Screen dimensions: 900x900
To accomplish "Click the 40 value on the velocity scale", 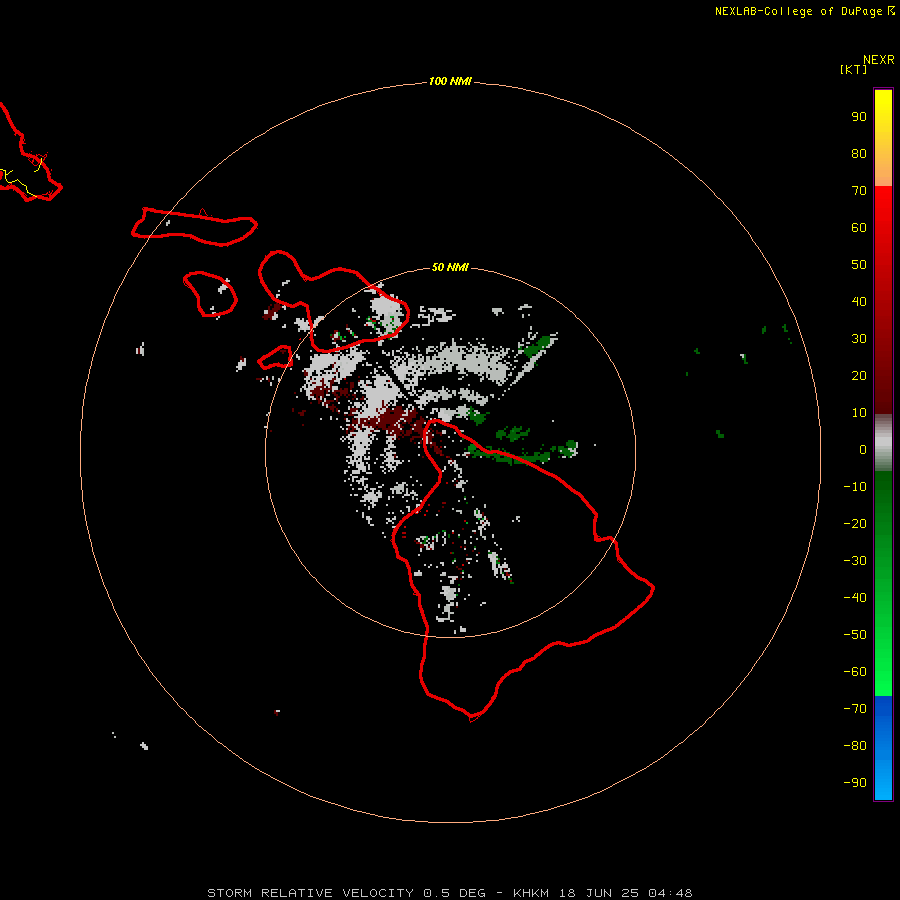I will [859, 301].
